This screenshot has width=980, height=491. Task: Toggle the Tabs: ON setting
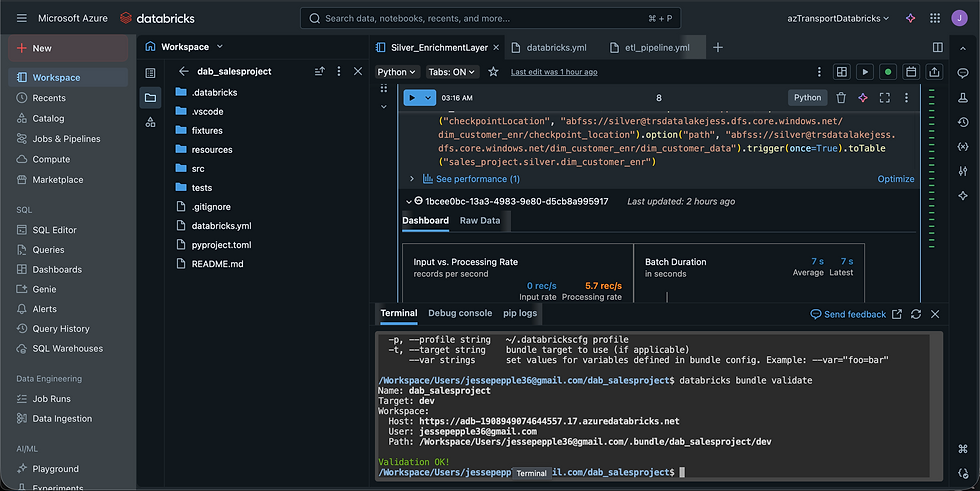point(452,72)
